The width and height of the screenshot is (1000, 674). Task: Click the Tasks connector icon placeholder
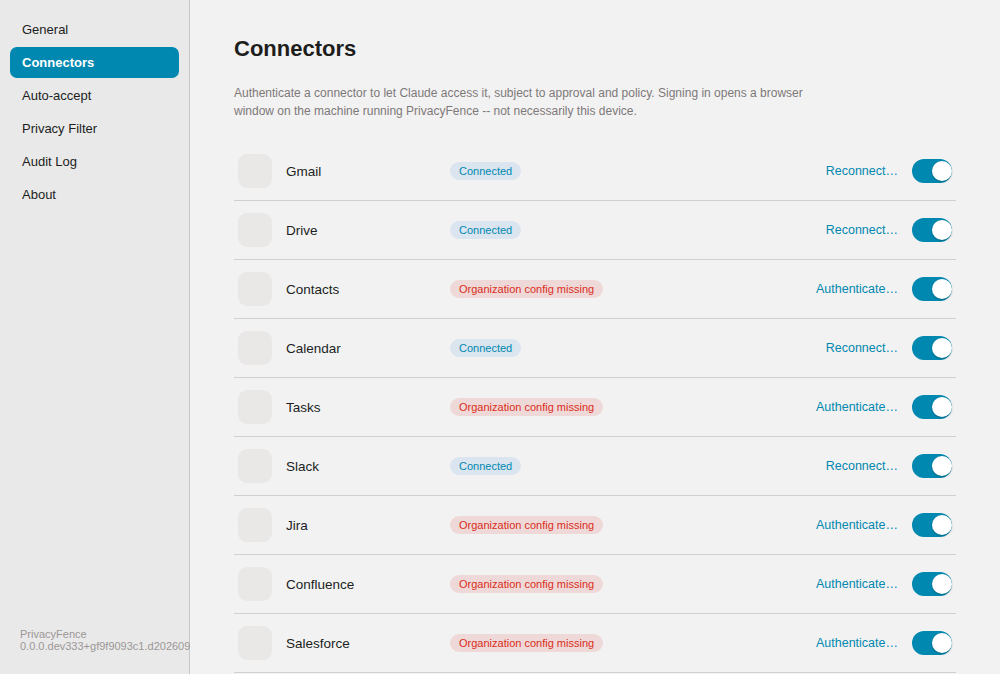[255, 407]
